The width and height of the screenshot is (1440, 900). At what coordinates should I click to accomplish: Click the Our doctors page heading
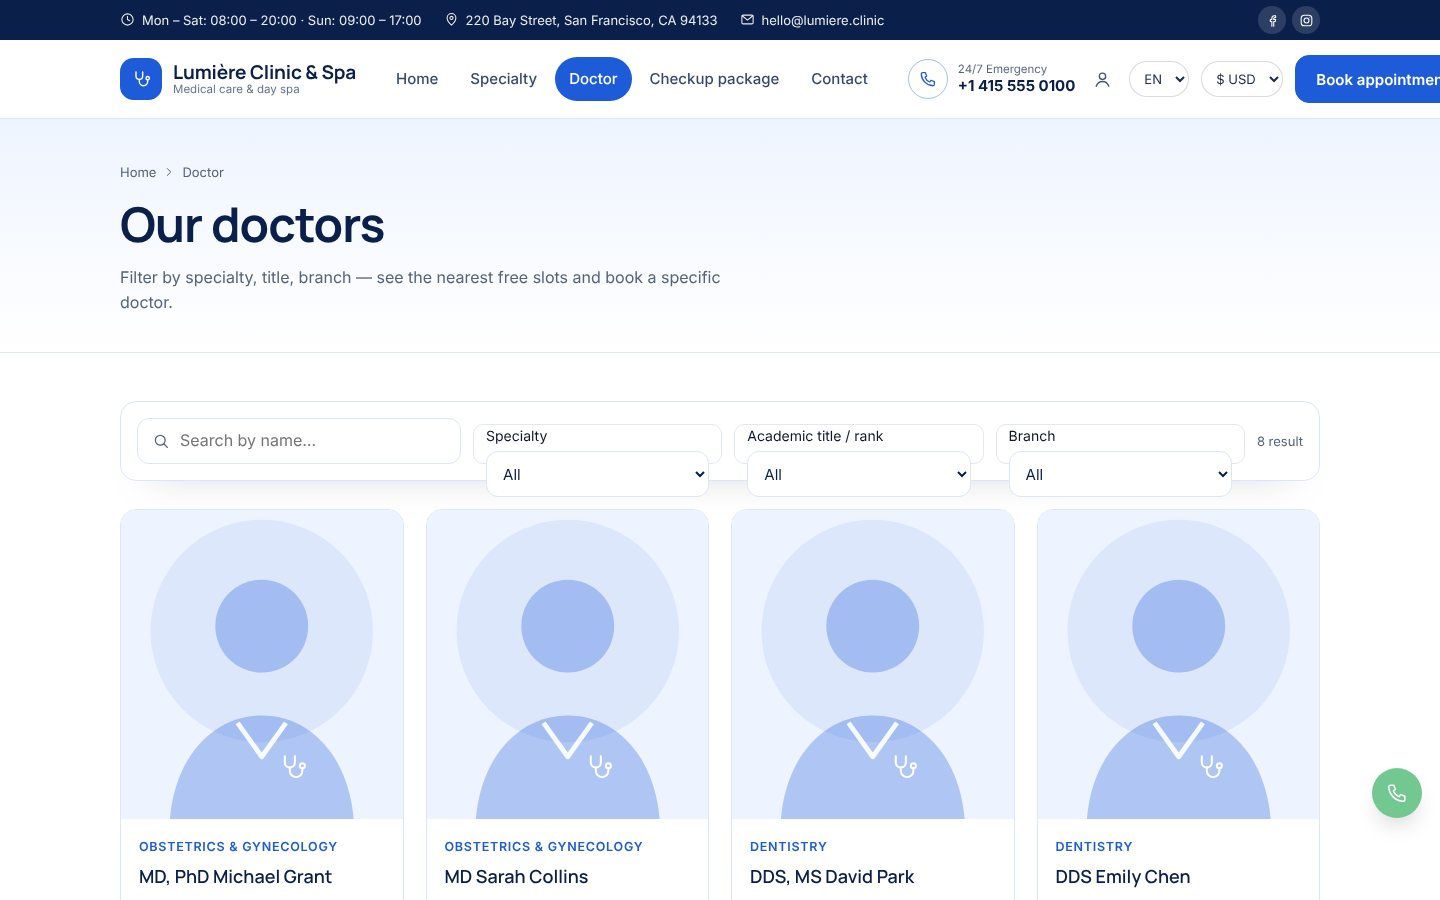click(252, 225)
